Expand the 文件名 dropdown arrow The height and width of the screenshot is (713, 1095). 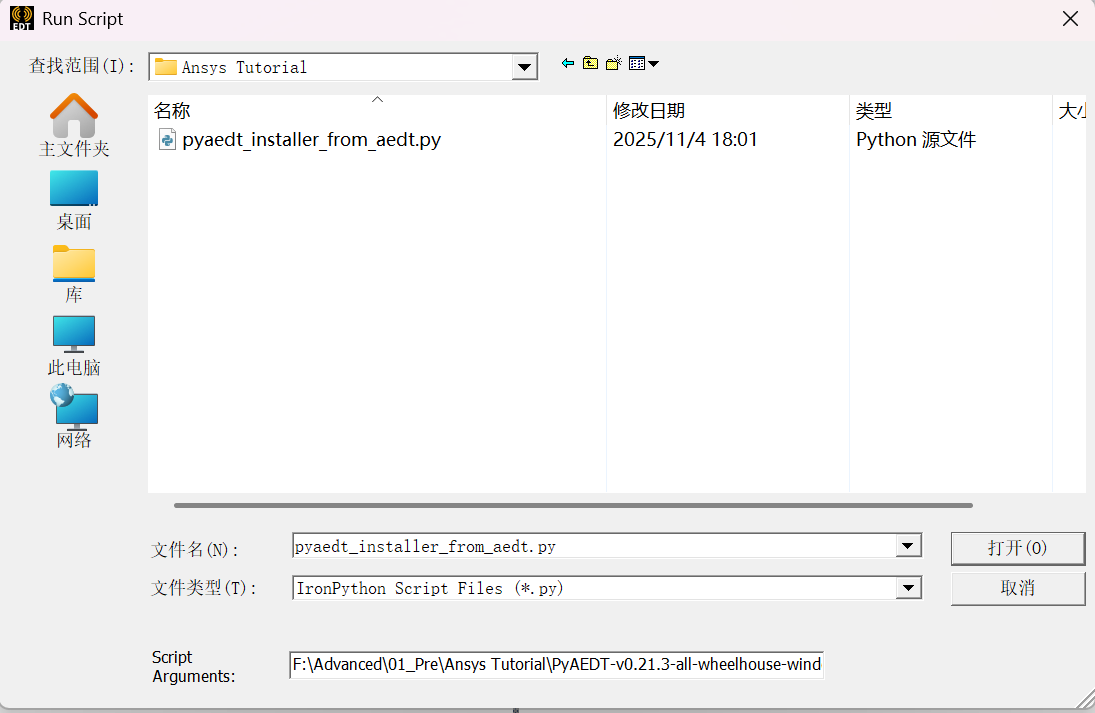[x=908, y=546]
